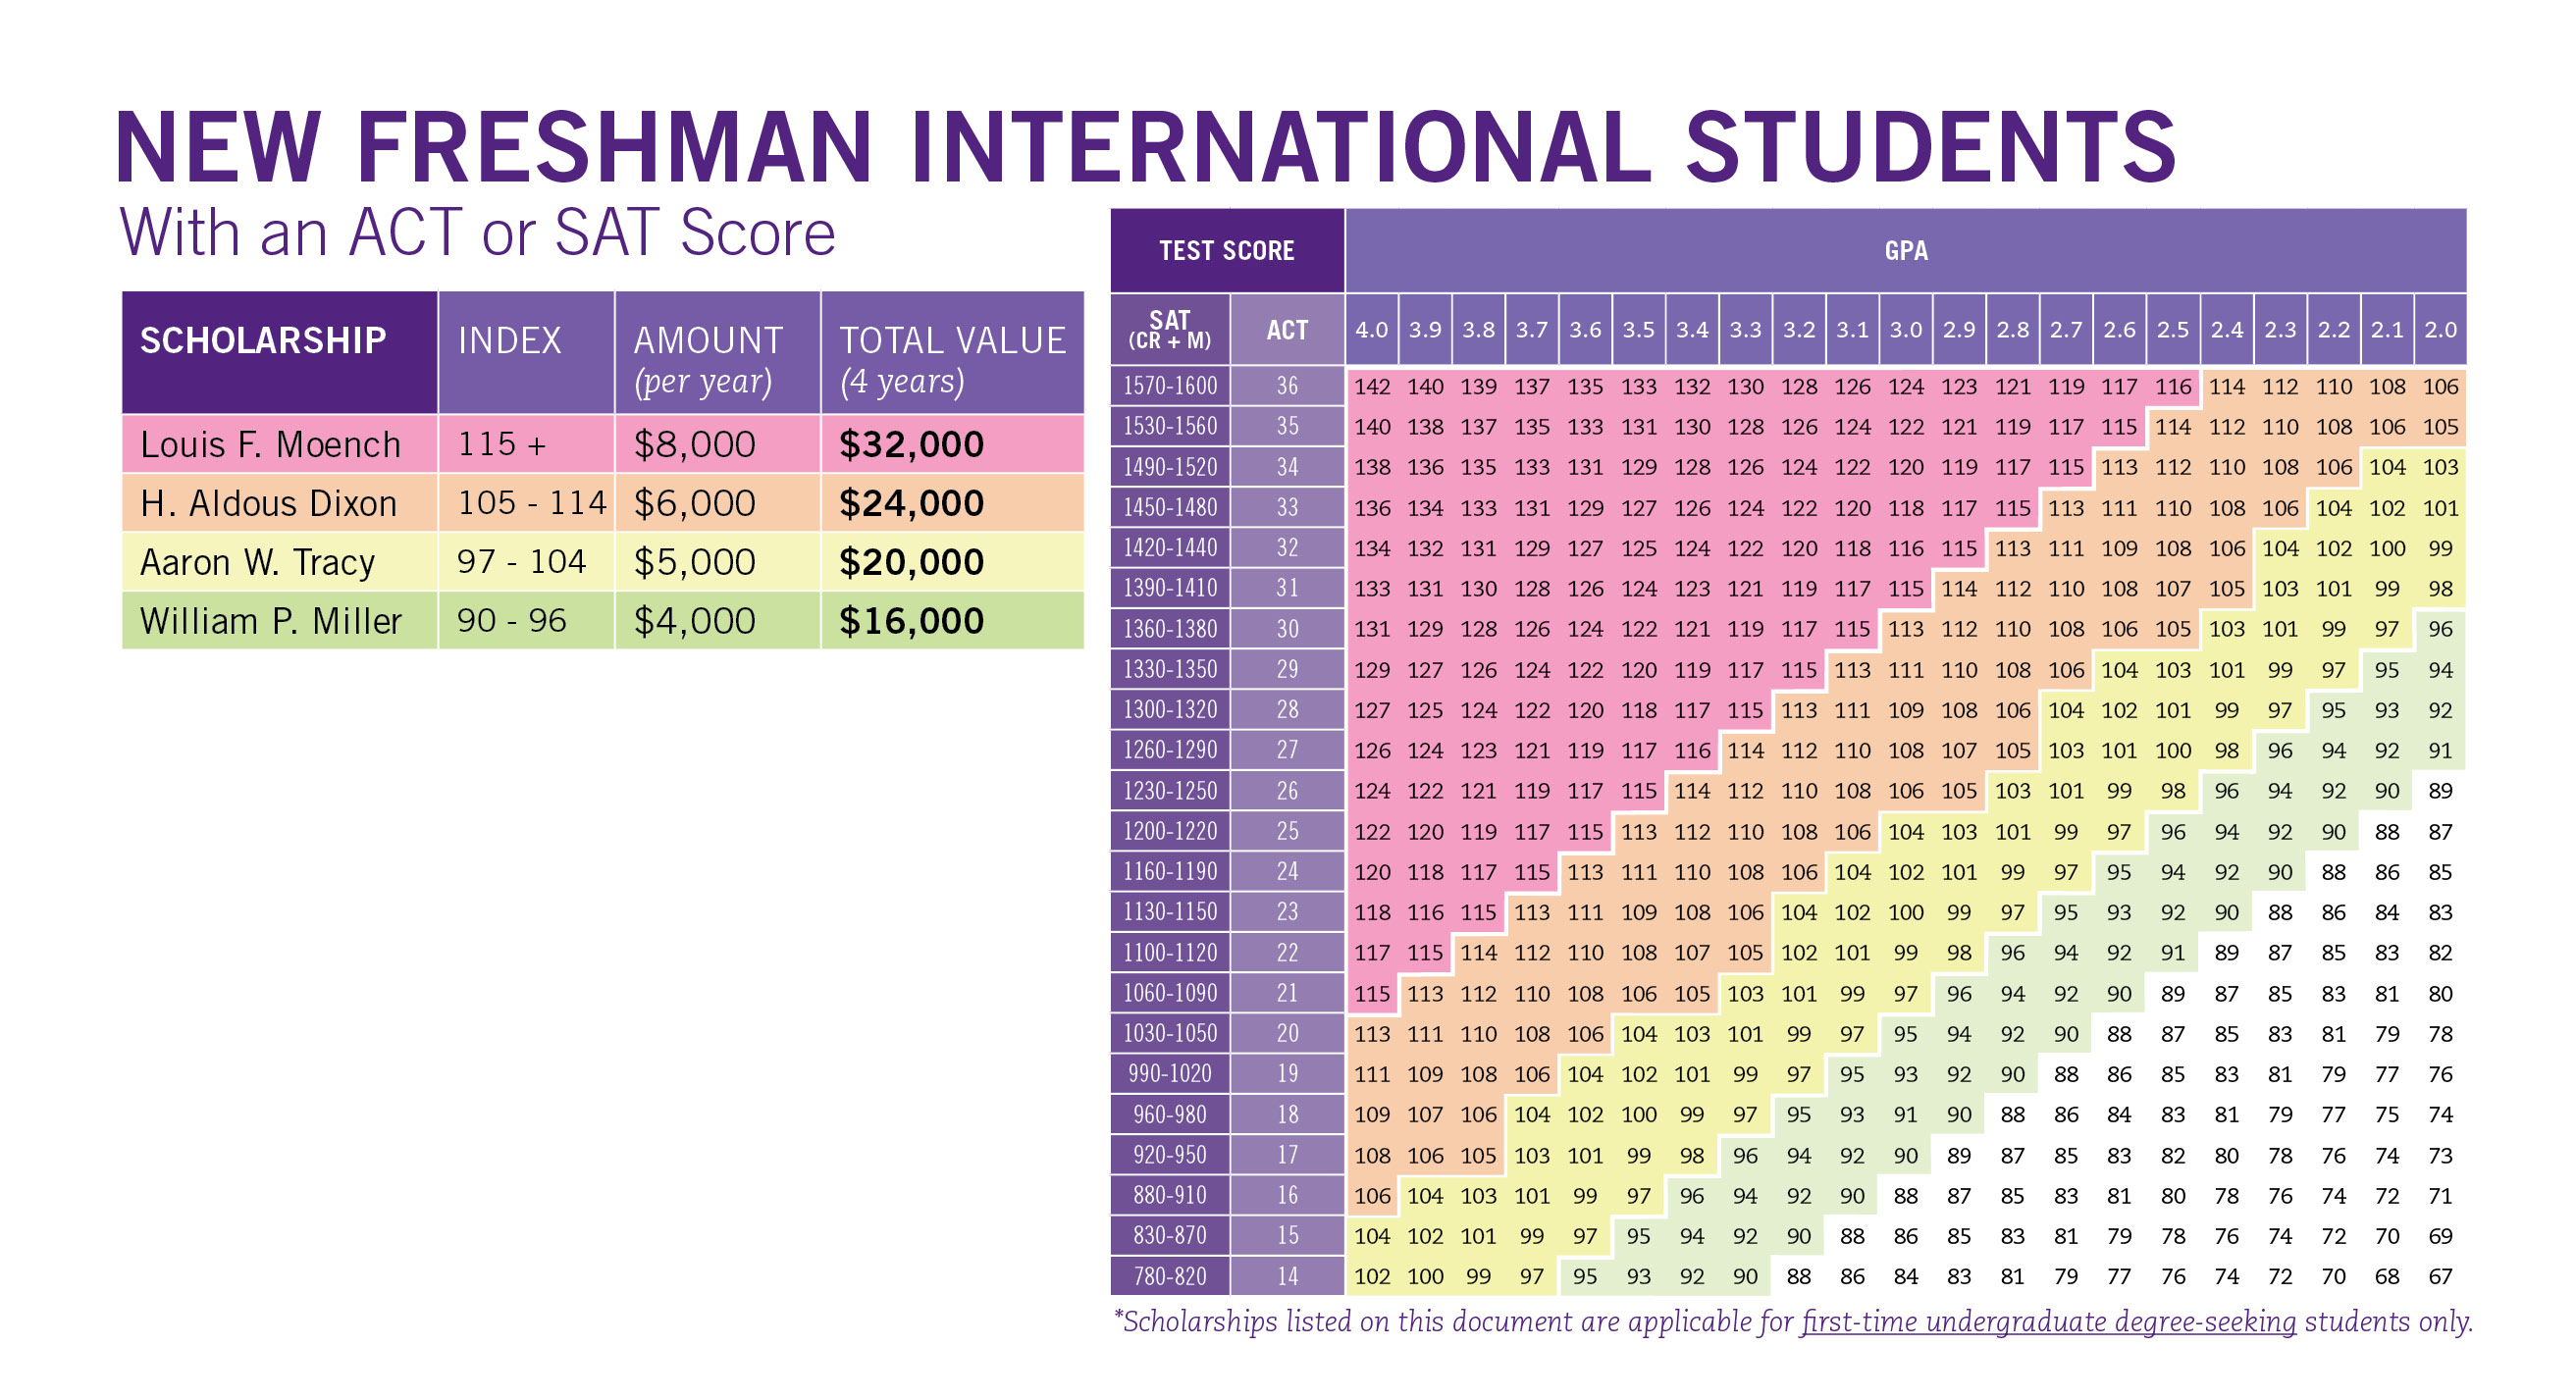Click the ACT column header
The image size is (2576, 1398).
[x=1287, y=330]
